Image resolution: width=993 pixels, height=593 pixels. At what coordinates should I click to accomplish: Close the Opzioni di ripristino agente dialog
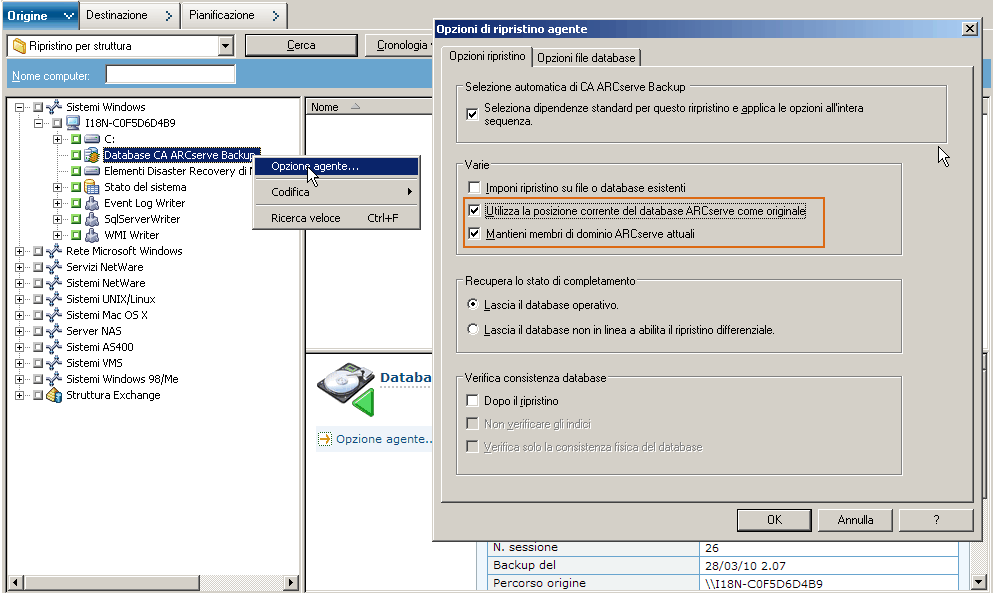[x=970, y=29]
